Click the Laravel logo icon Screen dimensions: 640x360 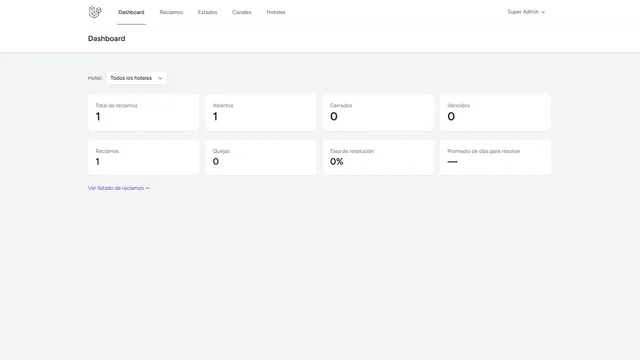pyautogui.click(x=95, y=12)
